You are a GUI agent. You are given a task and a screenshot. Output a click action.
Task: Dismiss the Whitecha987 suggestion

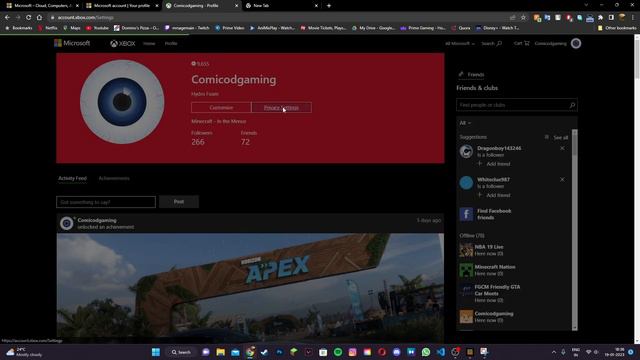coord(562,180)
